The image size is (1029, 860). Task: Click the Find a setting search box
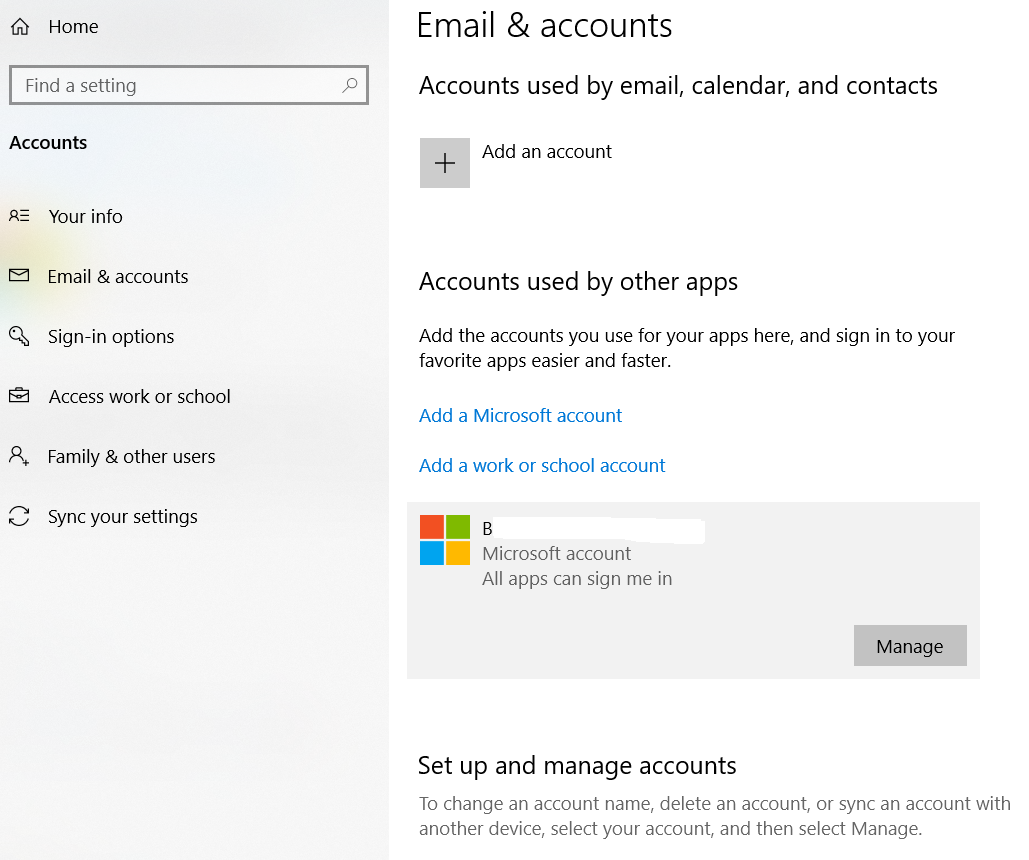coord(189,85)
